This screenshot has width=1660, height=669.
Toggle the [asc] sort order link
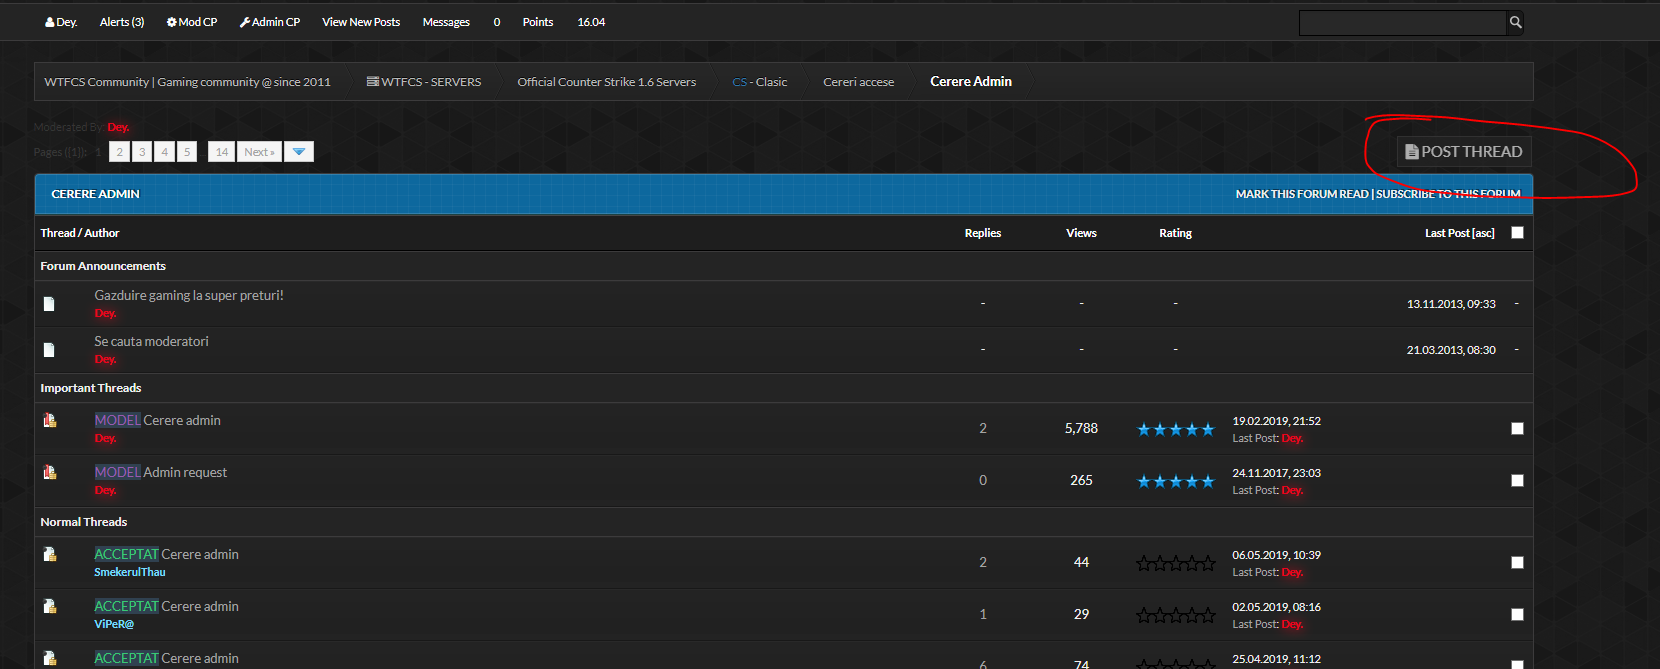click(x=1483, y=233)
